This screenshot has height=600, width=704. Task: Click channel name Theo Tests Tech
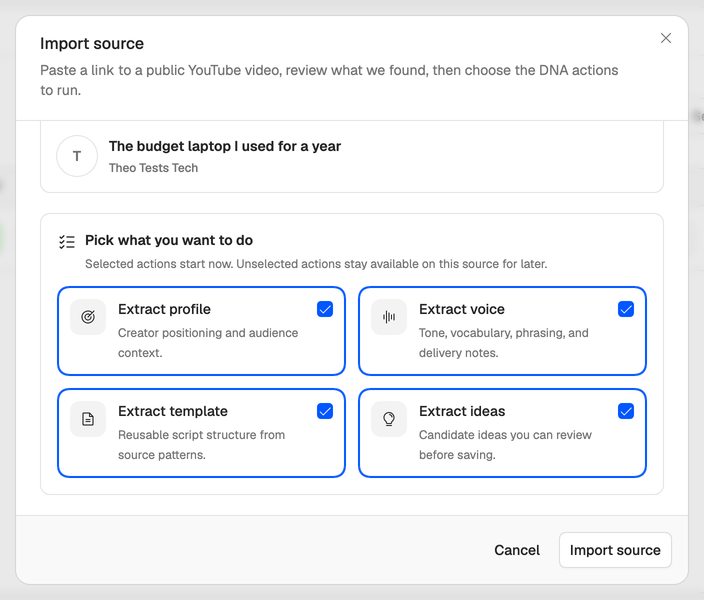pos(153,168)
